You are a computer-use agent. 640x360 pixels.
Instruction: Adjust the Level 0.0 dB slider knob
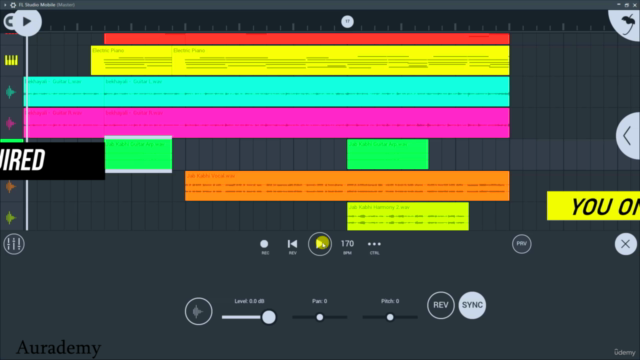(269, 317)
